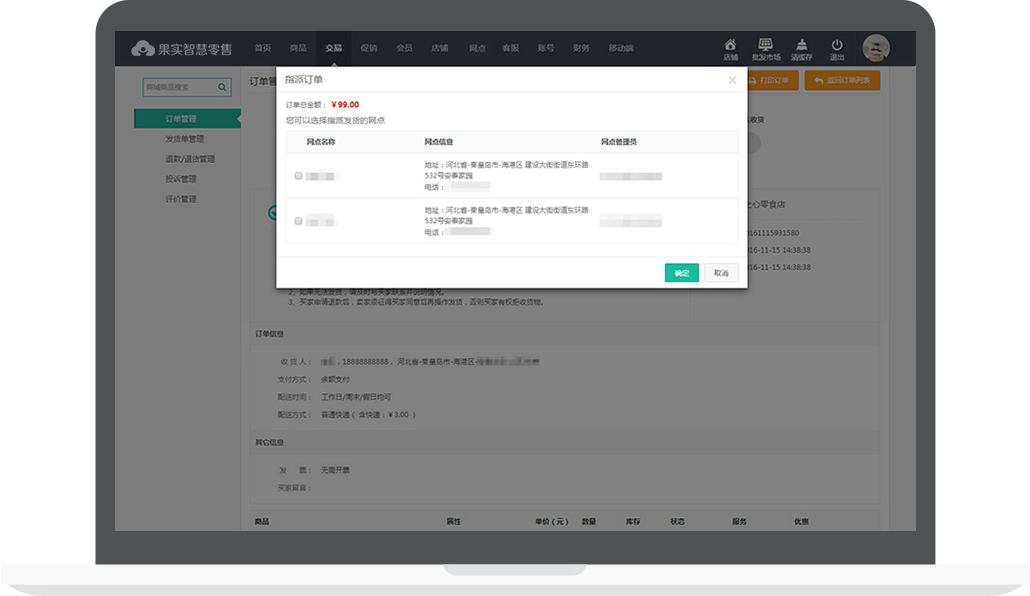Click the orange 返回订单列表 button
This screenshot has width=1030, height=596.
click(842, 80)
